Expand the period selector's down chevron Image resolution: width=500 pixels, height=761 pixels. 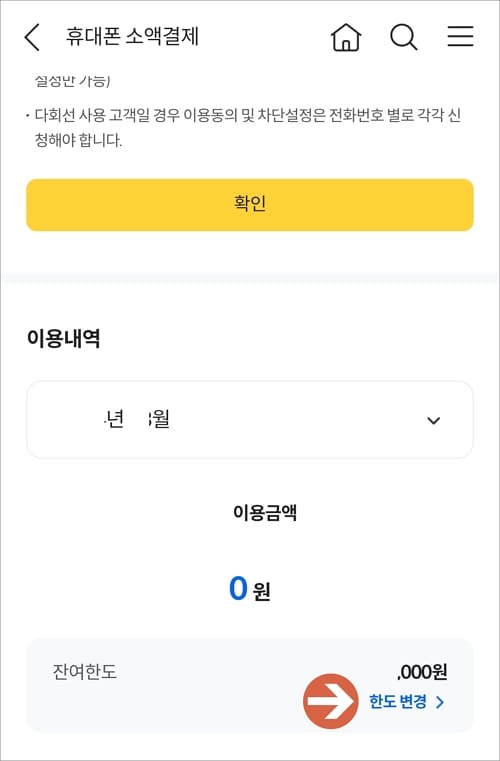pyautogui.click(x=433, y=420)
